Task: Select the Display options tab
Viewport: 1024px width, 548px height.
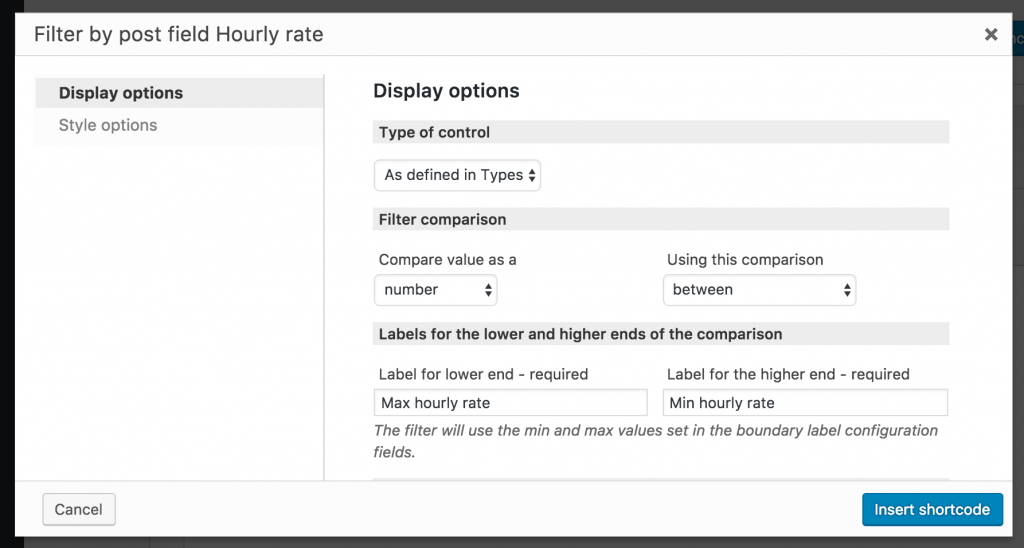Action: coord(179,93)
